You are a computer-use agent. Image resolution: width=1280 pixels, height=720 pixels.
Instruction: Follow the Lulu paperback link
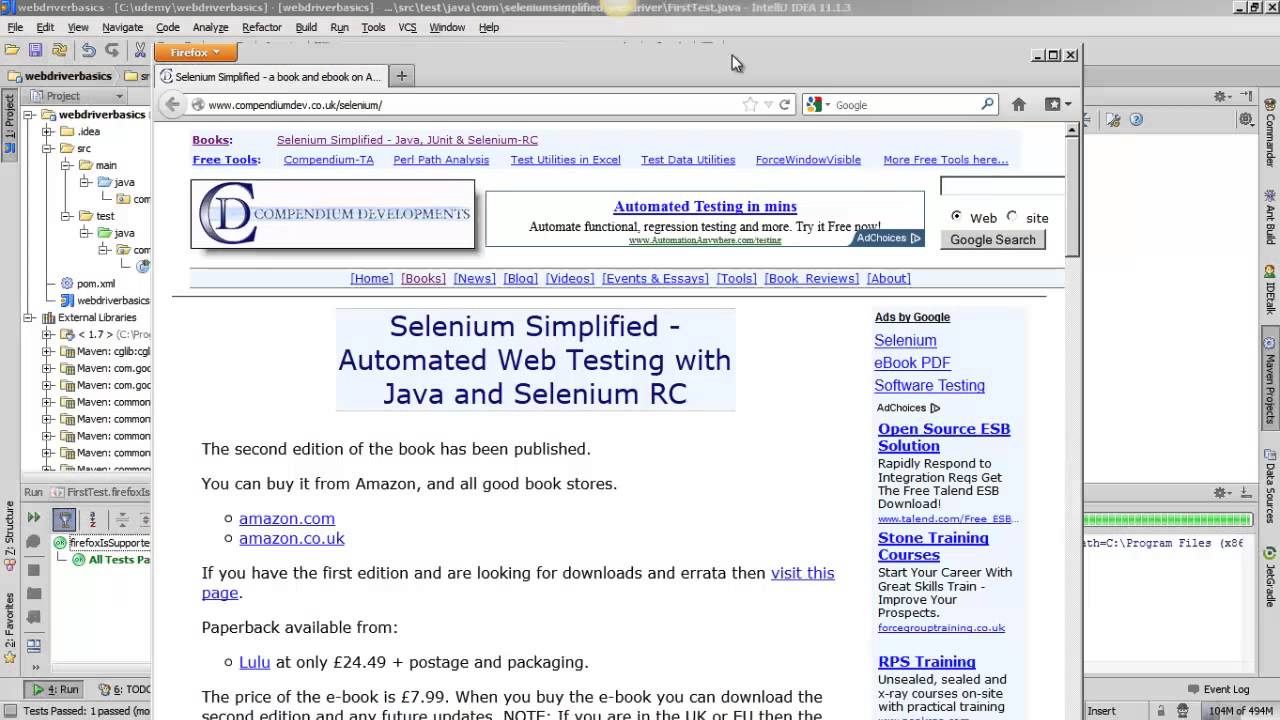click(255, 662)
